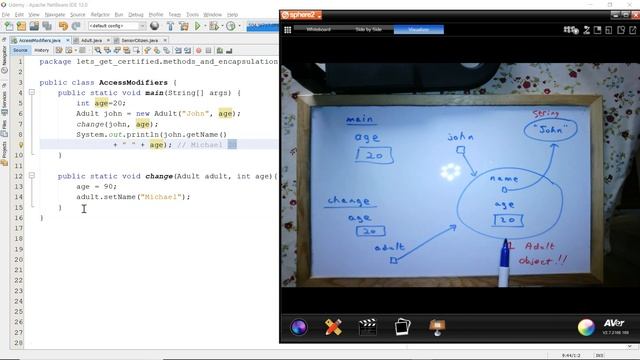Click Debug Project icon
The width and height of the screenshot is (640, 360).
pyautogui.click(x=213, y=26)
